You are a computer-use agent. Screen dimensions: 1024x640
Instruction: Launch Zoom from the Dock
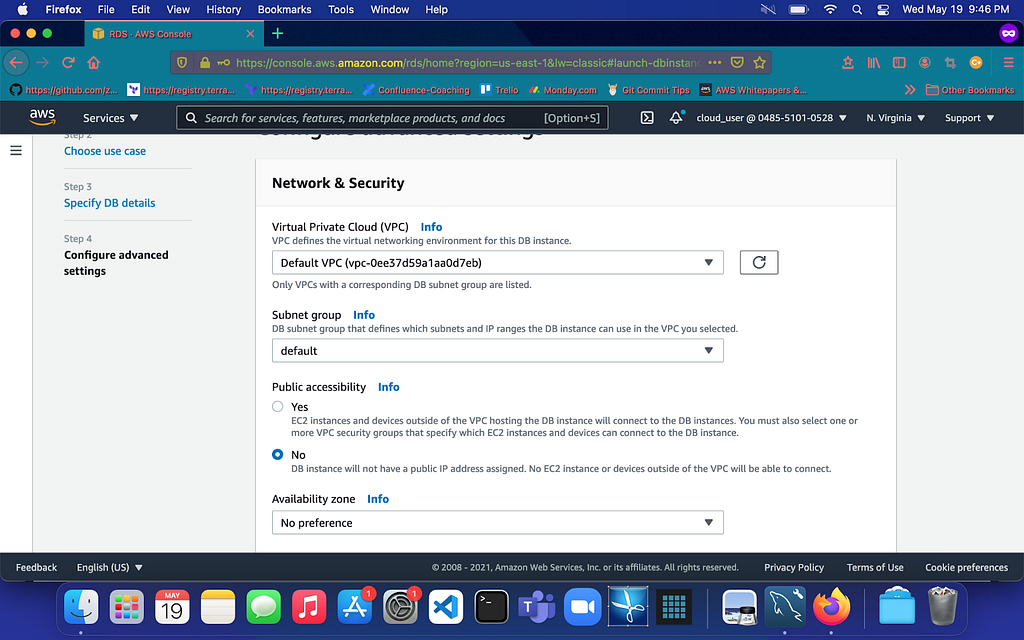pyautogui.click(x=583, y=607)
